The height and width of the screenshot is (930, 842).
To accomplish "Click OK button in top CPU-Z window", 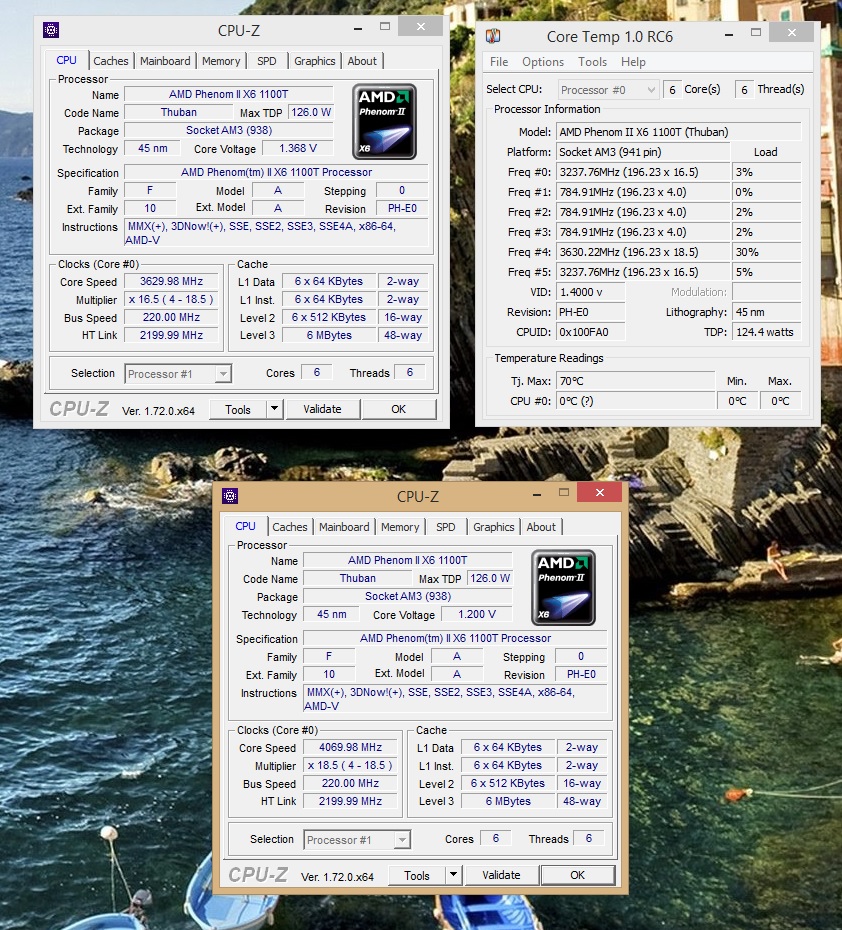I will pyautogui.click(x=398, y=409).
